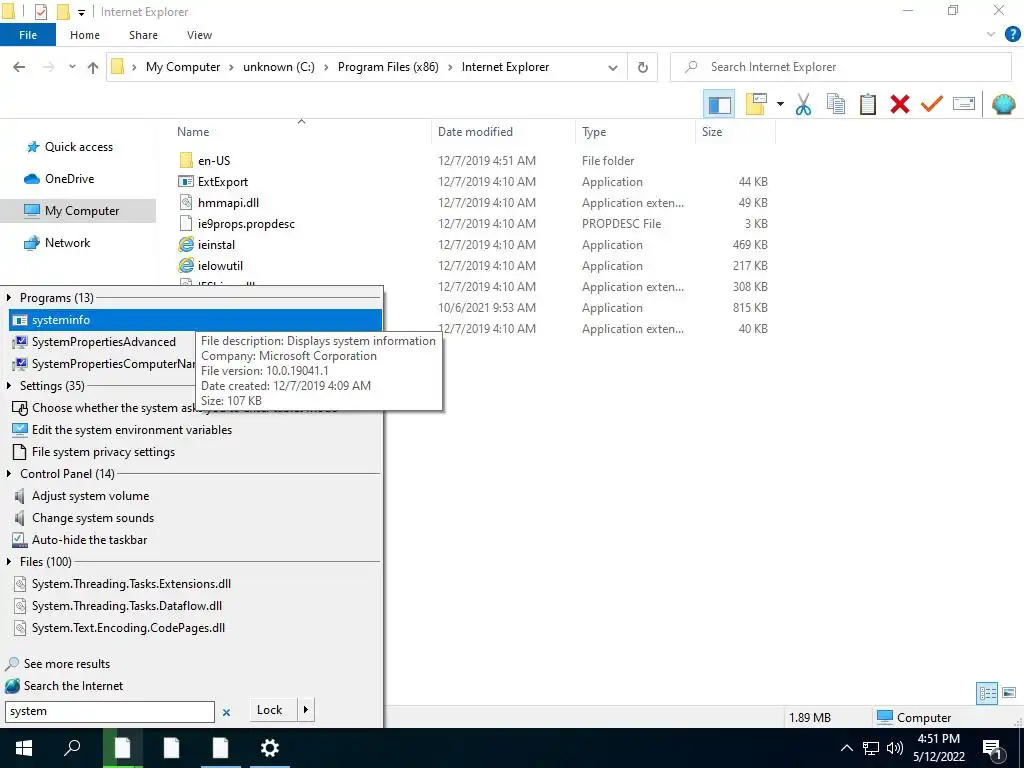Open shutdown options arrow beside Lock
The width and height of the screenshot is (1024, 768).
pyautogui.click(x=306, y=710)
